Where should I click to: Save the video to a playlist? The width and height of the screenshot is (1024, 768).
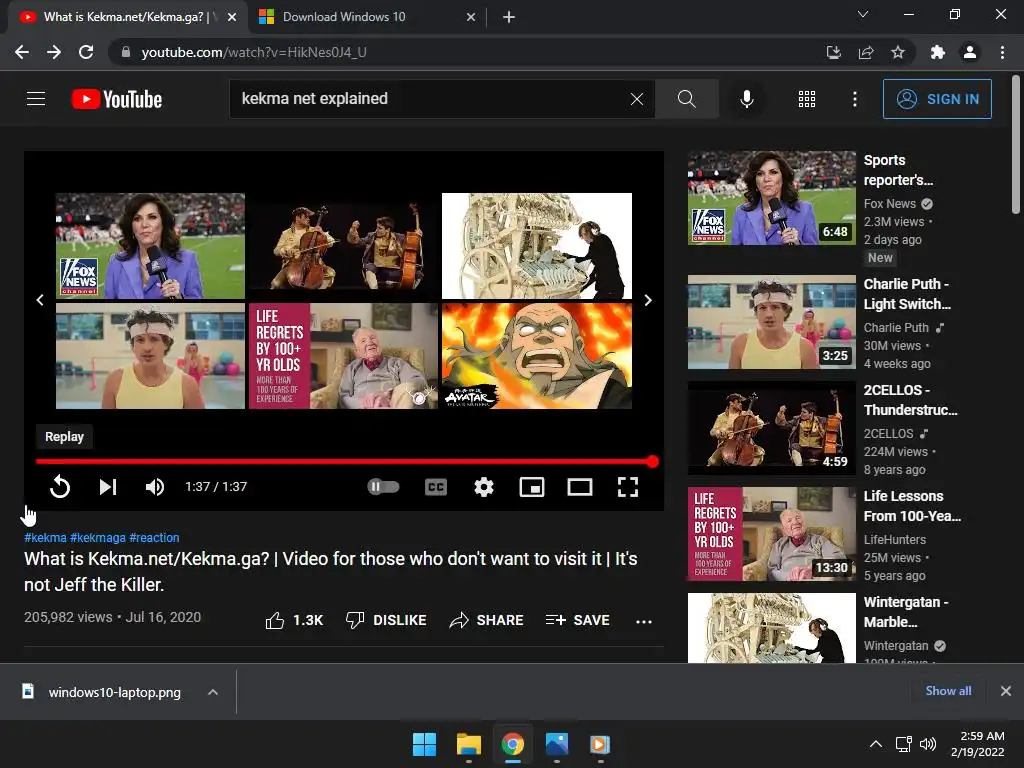[577, 620]
